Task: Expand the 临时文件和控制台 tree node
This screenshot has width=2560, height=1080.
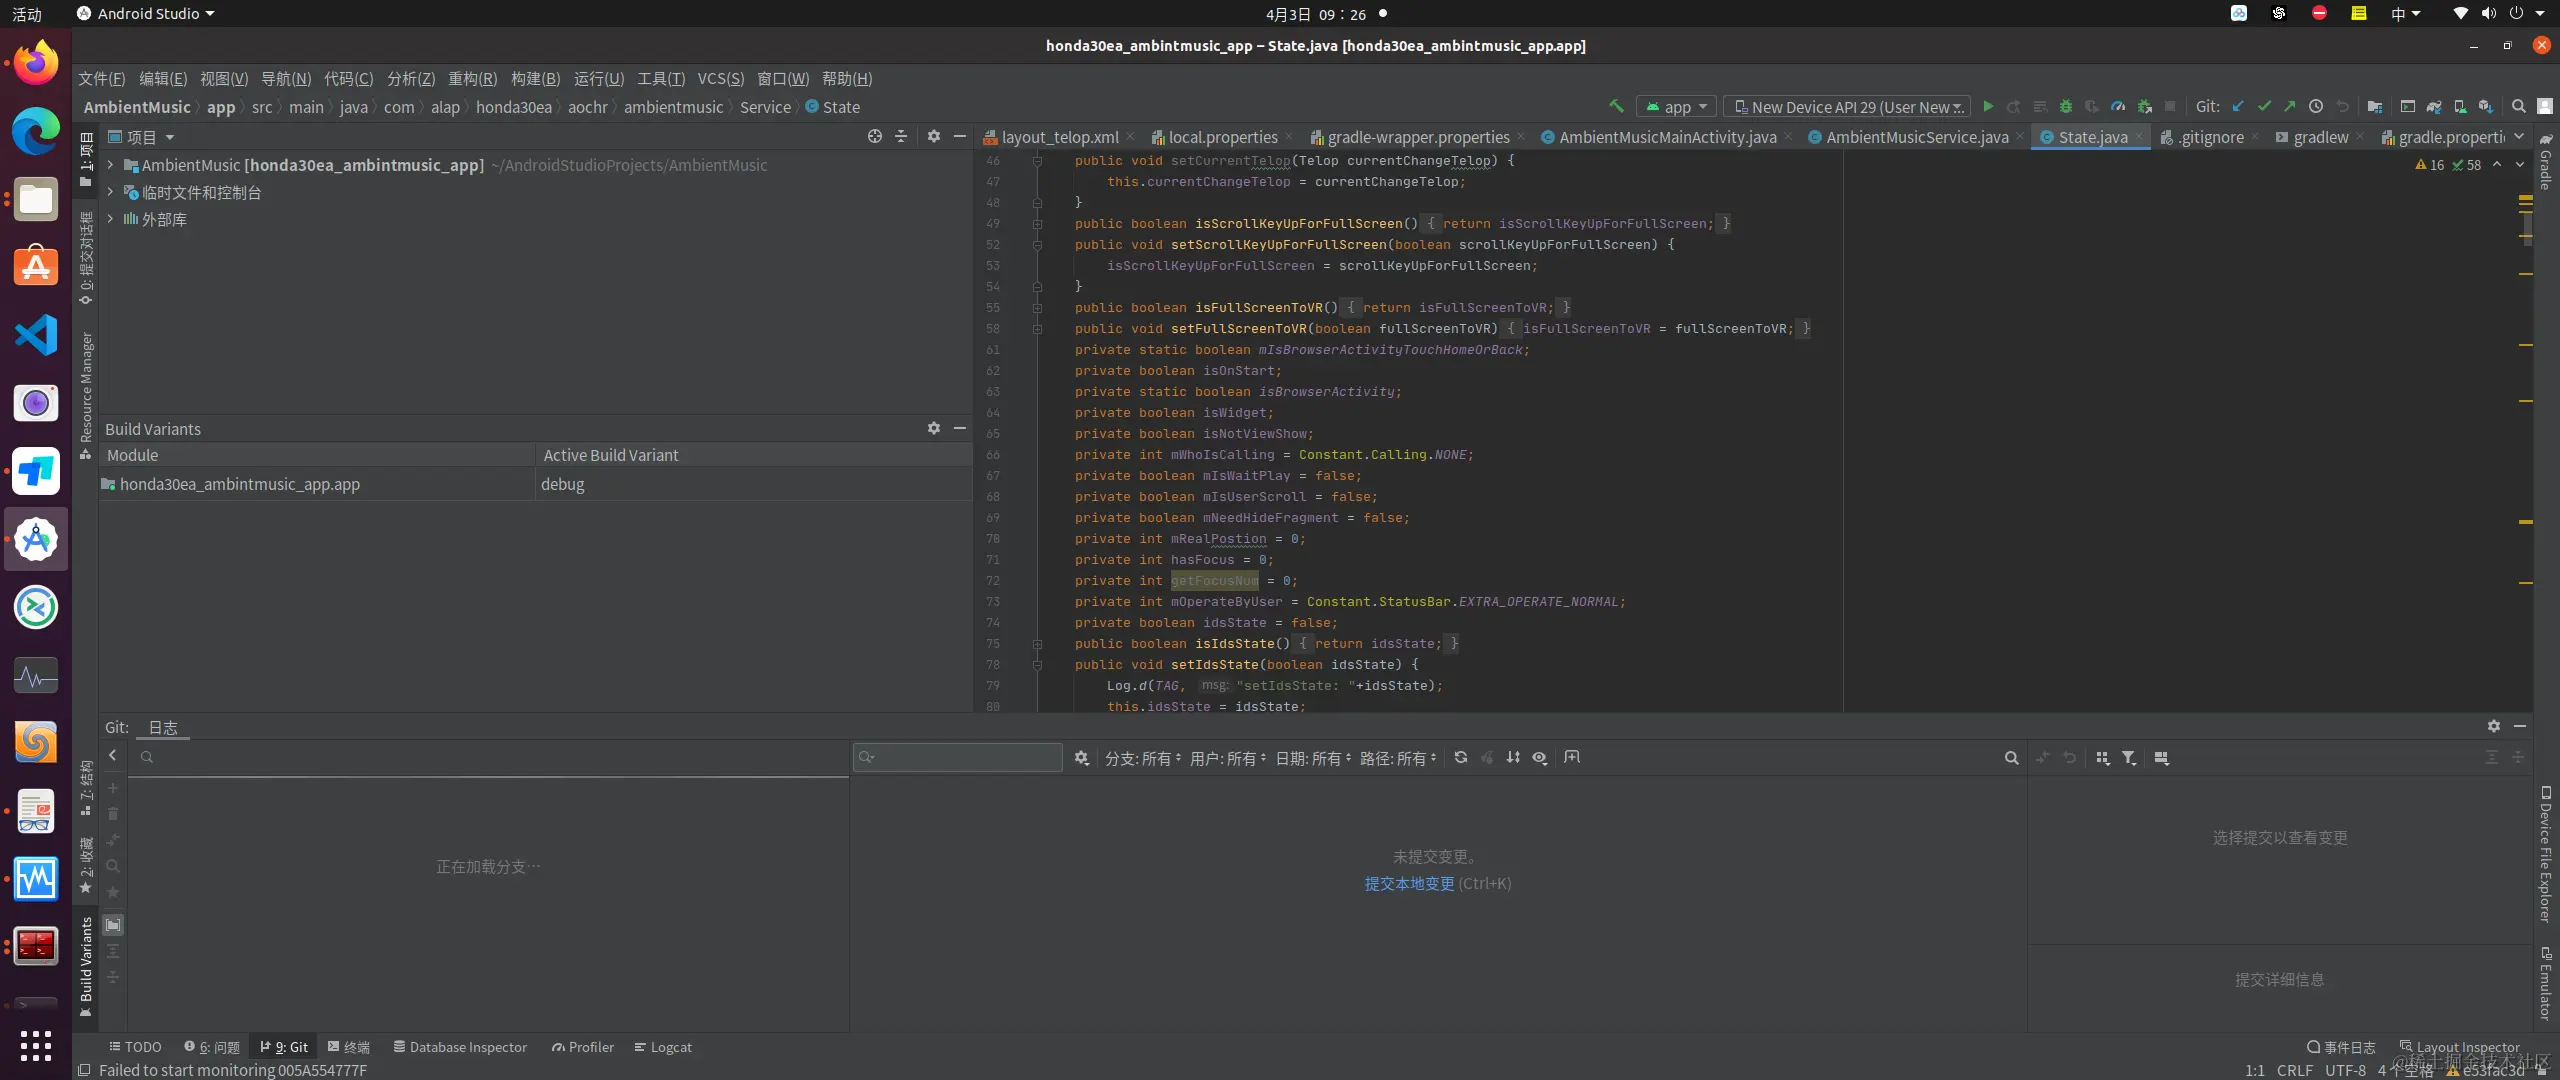Action: tap(110, 192)
